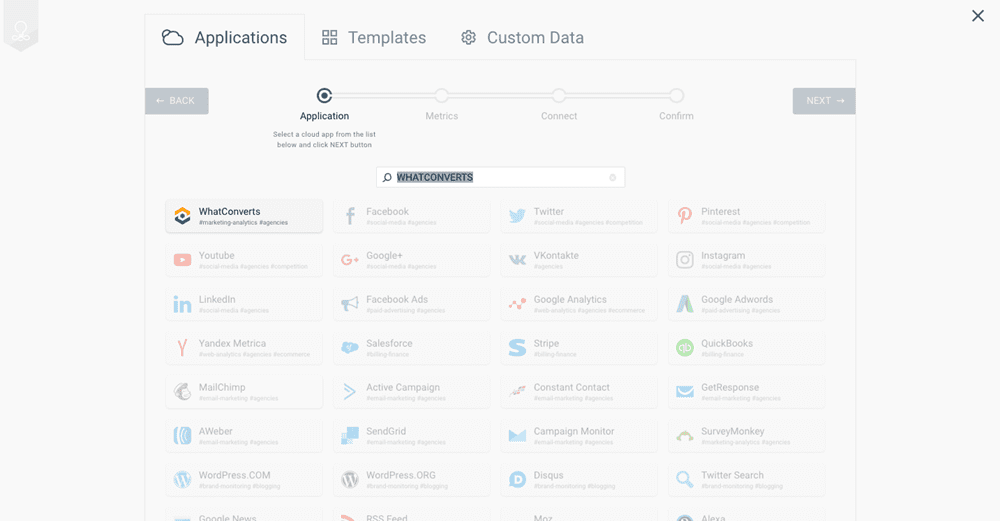The image size is (1000, 521).
Task: Click the Active Campaign label text
Action: 403,387
